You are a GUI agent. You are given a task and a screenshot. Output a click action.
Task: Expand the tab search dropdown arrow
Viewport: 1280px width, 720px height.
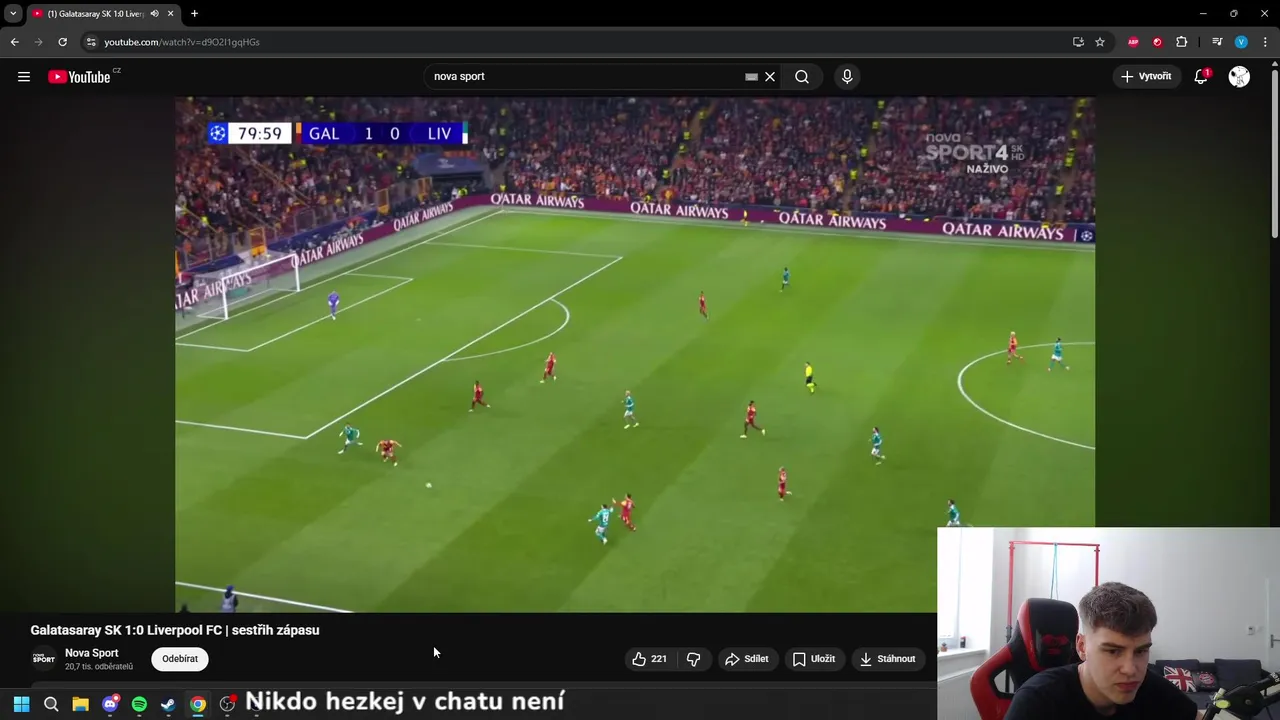click(13, 14)
